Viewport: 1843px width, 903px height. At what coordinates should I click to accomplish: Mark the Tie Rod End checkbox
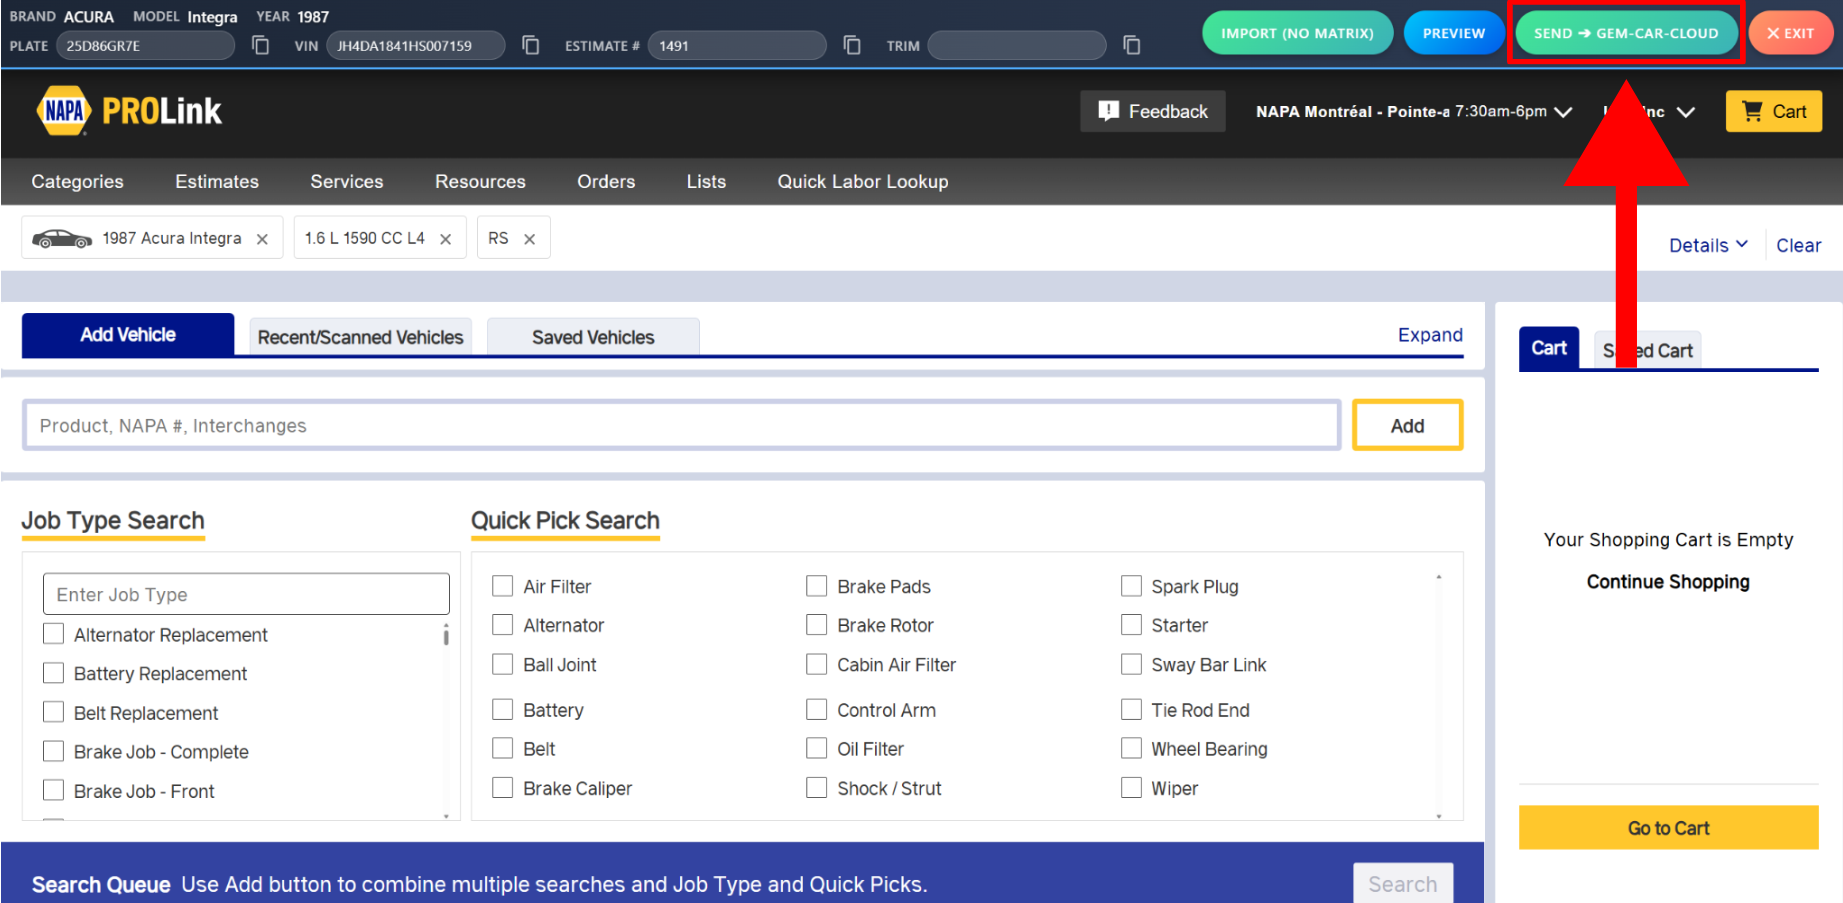coord(1131,710)
